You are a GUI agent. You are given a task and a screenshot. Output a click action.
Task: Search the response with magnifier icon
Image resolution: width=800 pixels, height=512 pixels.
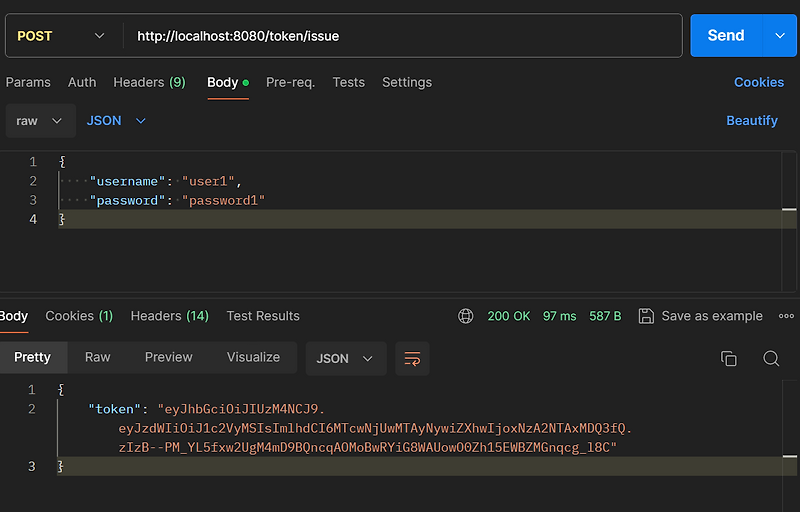(771, 358)
